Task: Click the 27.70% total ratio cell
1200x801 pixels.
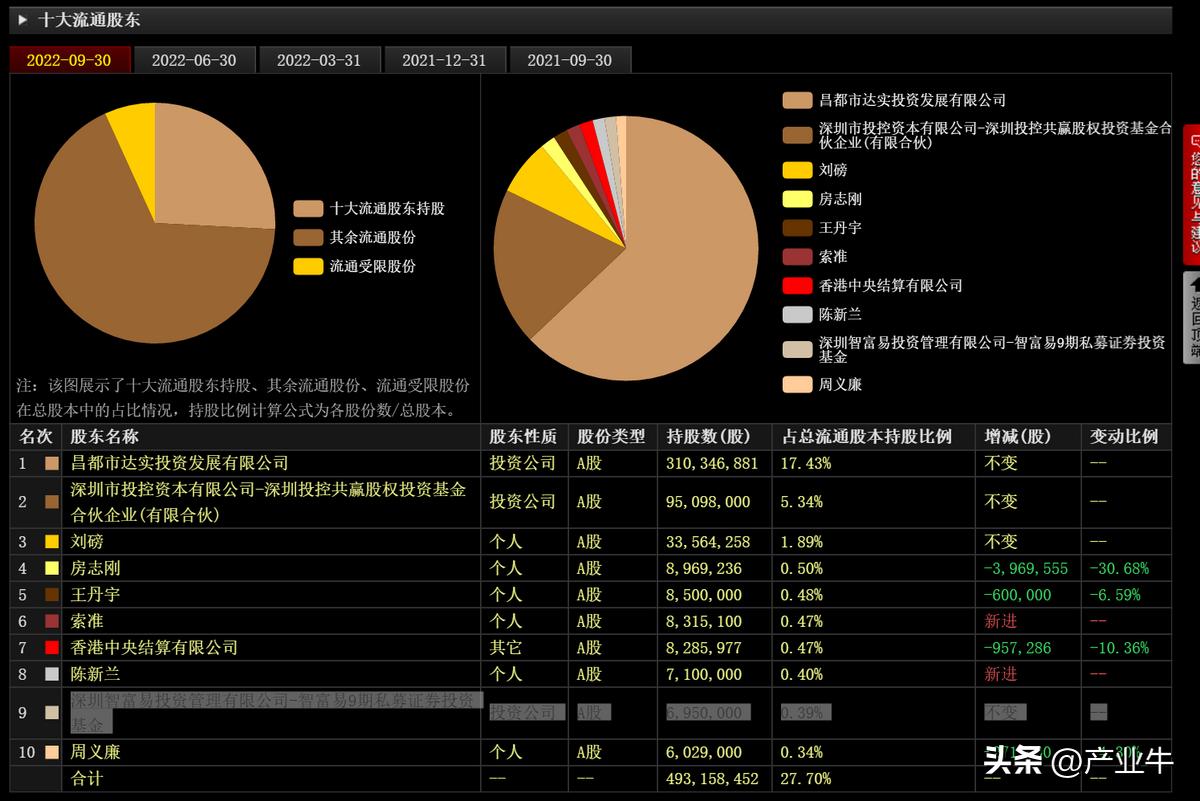Action: coord(805,778)
